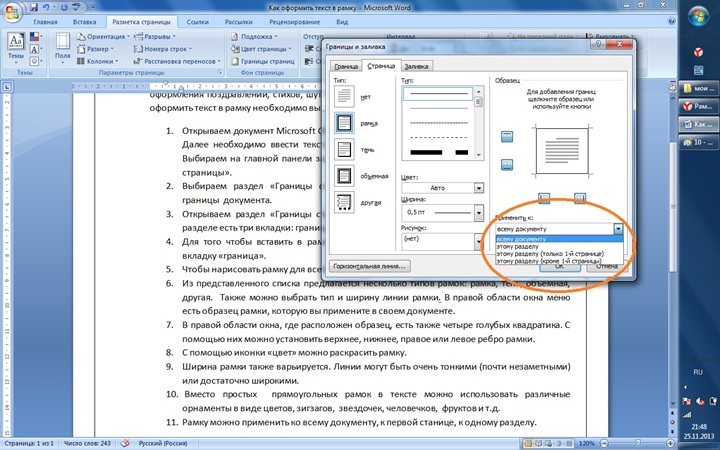The height and width of the screenshot is (450, 720).
Task: Click Границы страниц page borders button
Action: click(x=263, y=61)
